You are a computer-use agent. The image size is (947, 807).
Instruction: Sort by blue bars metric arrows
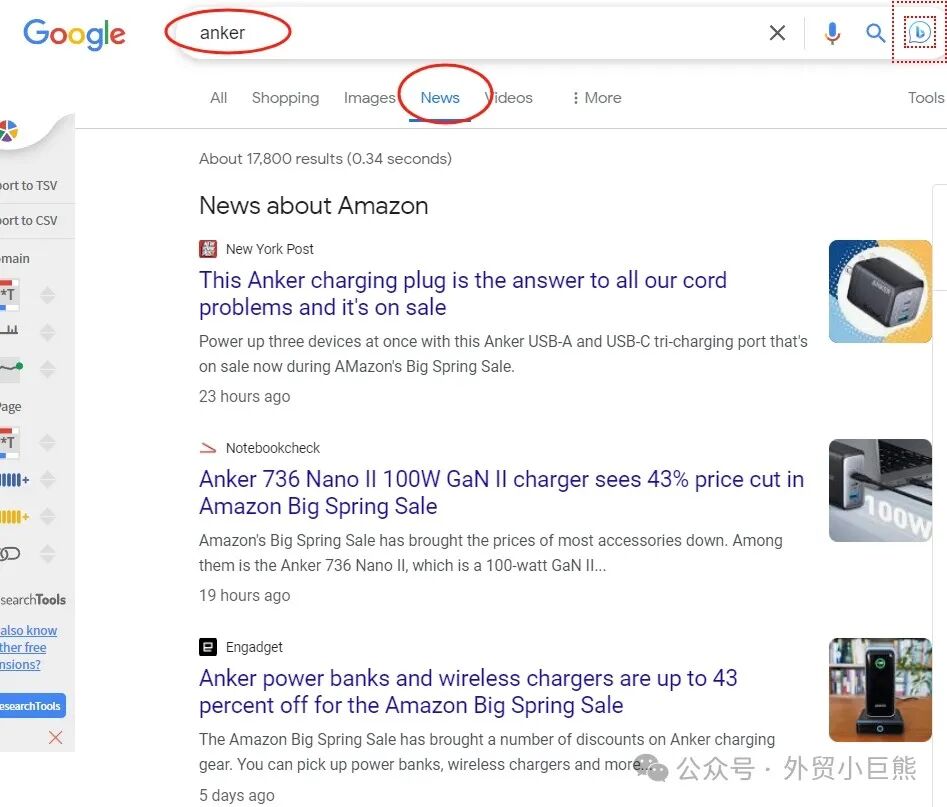[x=48, y=480]
